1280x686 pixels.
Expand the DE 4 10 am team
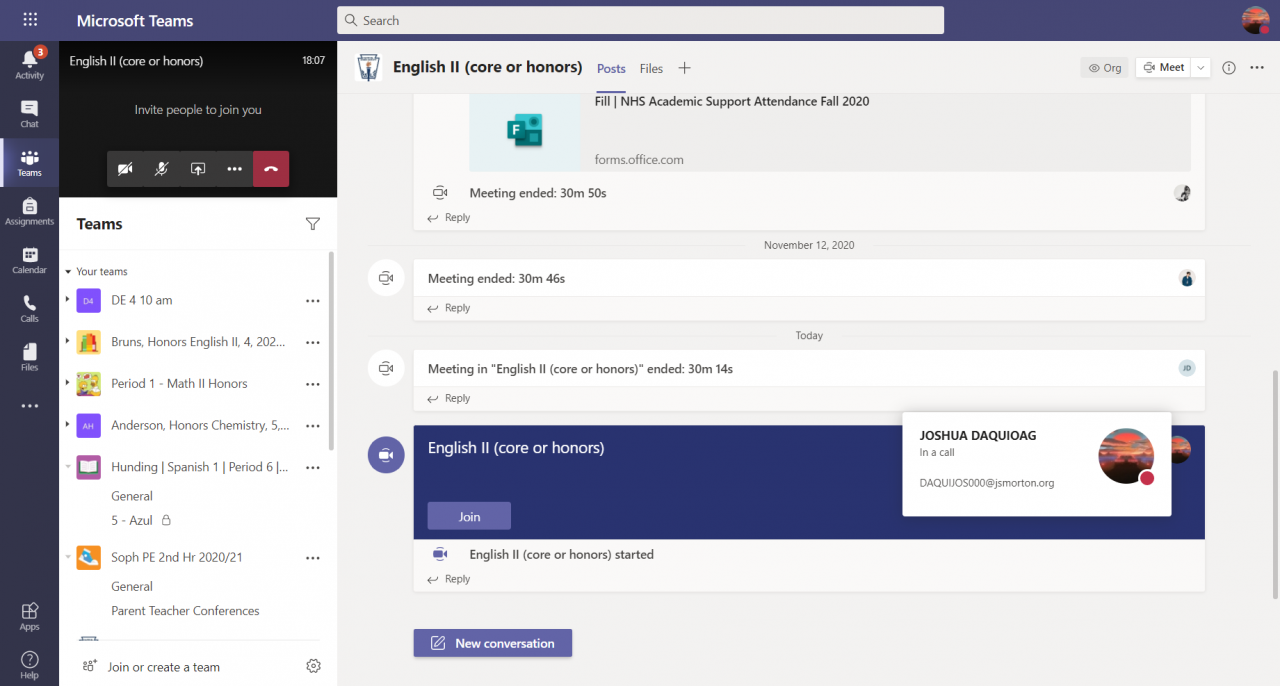tap(68, 300)
